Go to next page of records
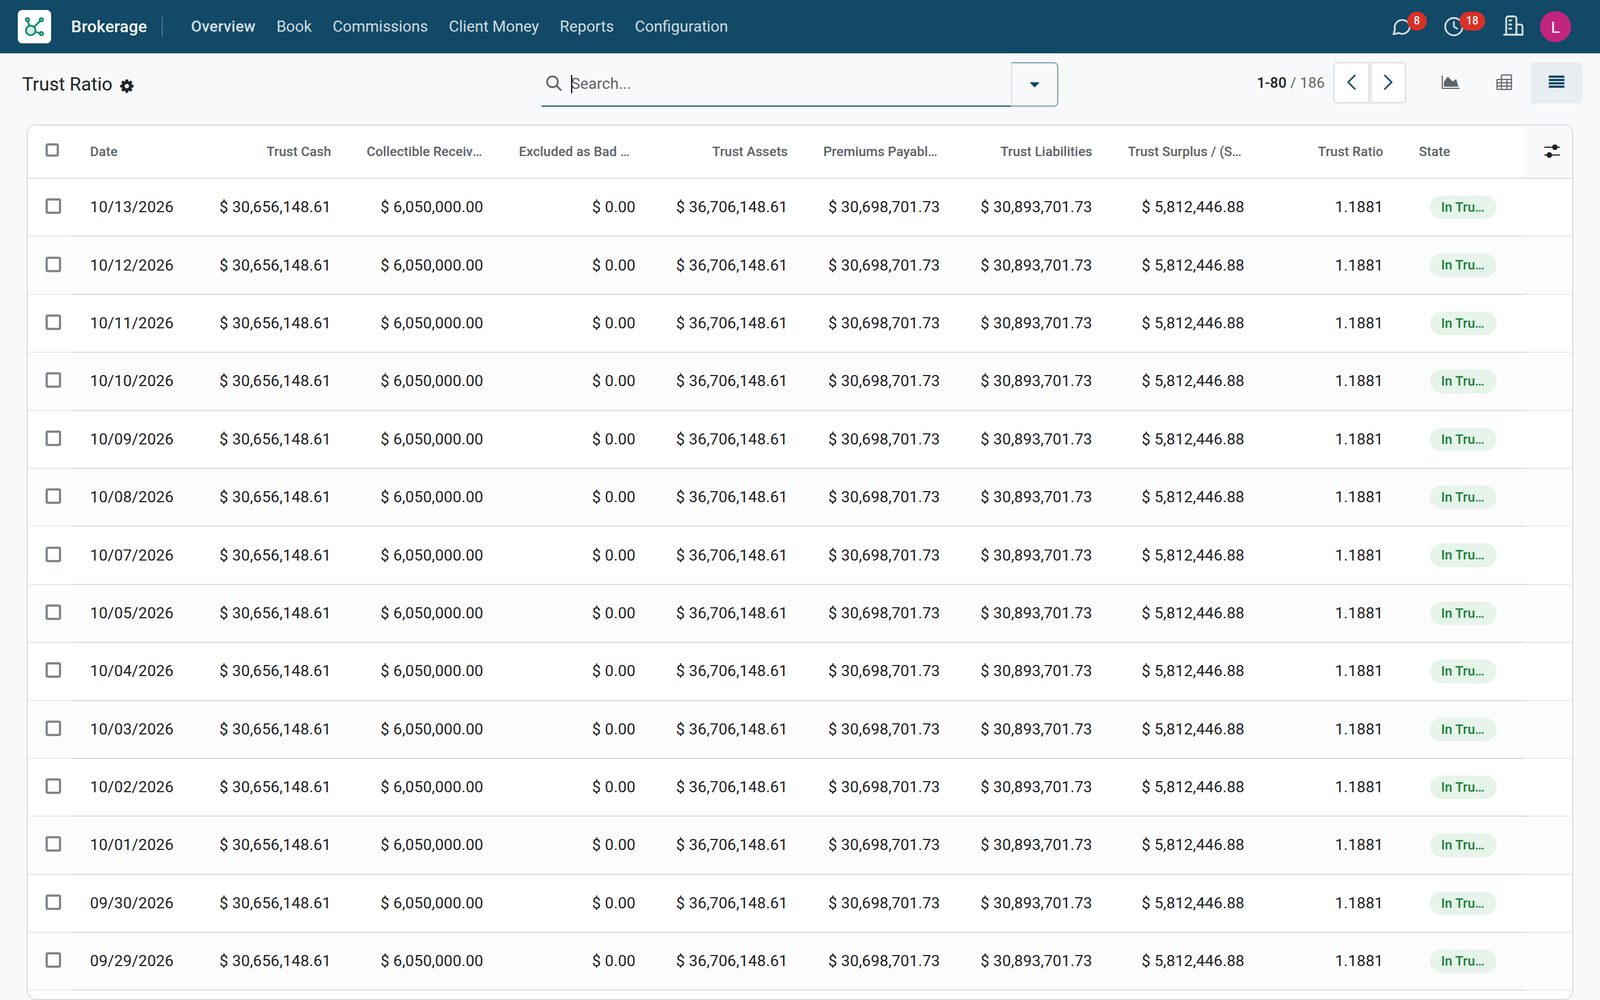The image size is (1600, 1000). point(1388,83)
